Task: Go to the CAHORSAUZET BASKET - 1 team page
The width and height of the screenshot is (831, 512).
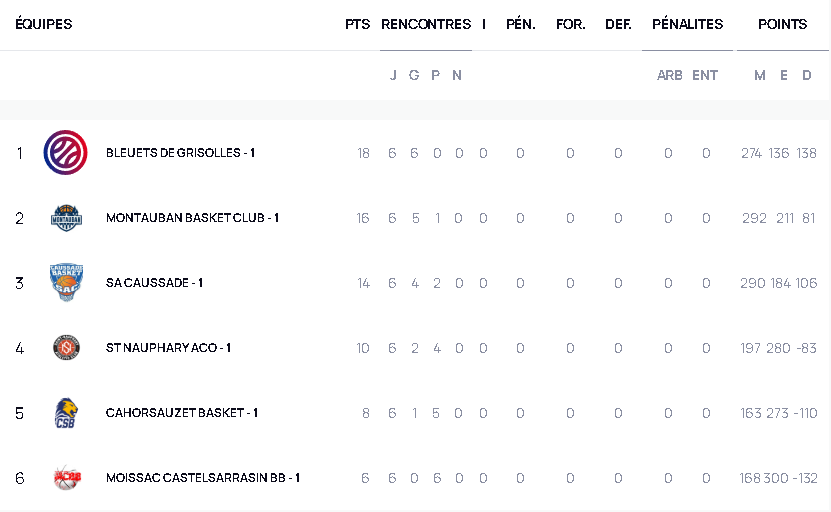Action: click(182, 413)
